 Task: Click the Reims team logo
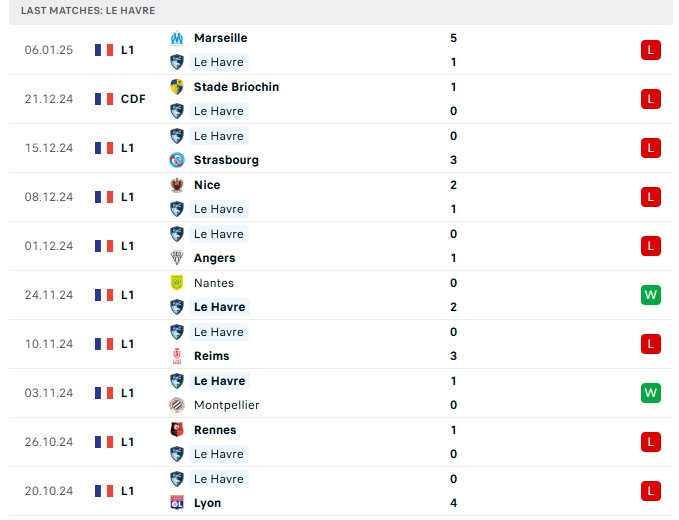coord(177,356)
